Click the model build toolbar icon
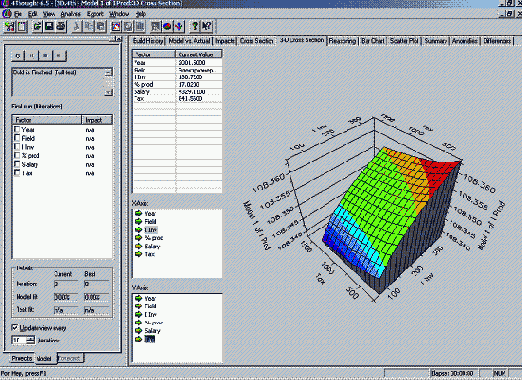 click(155, 27)
